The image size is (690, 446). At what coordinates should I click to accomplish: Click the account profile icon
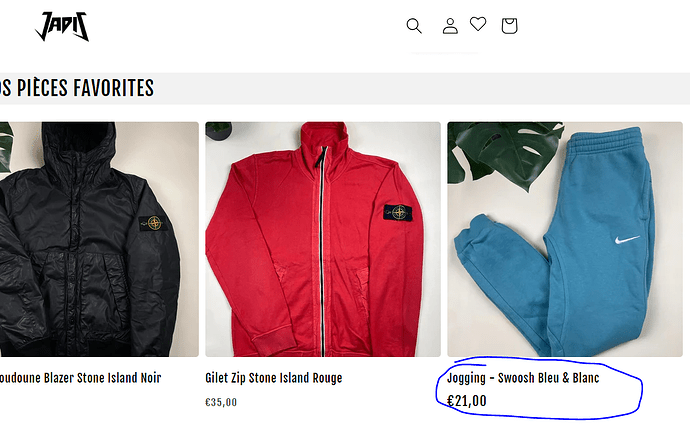point(450,26)
